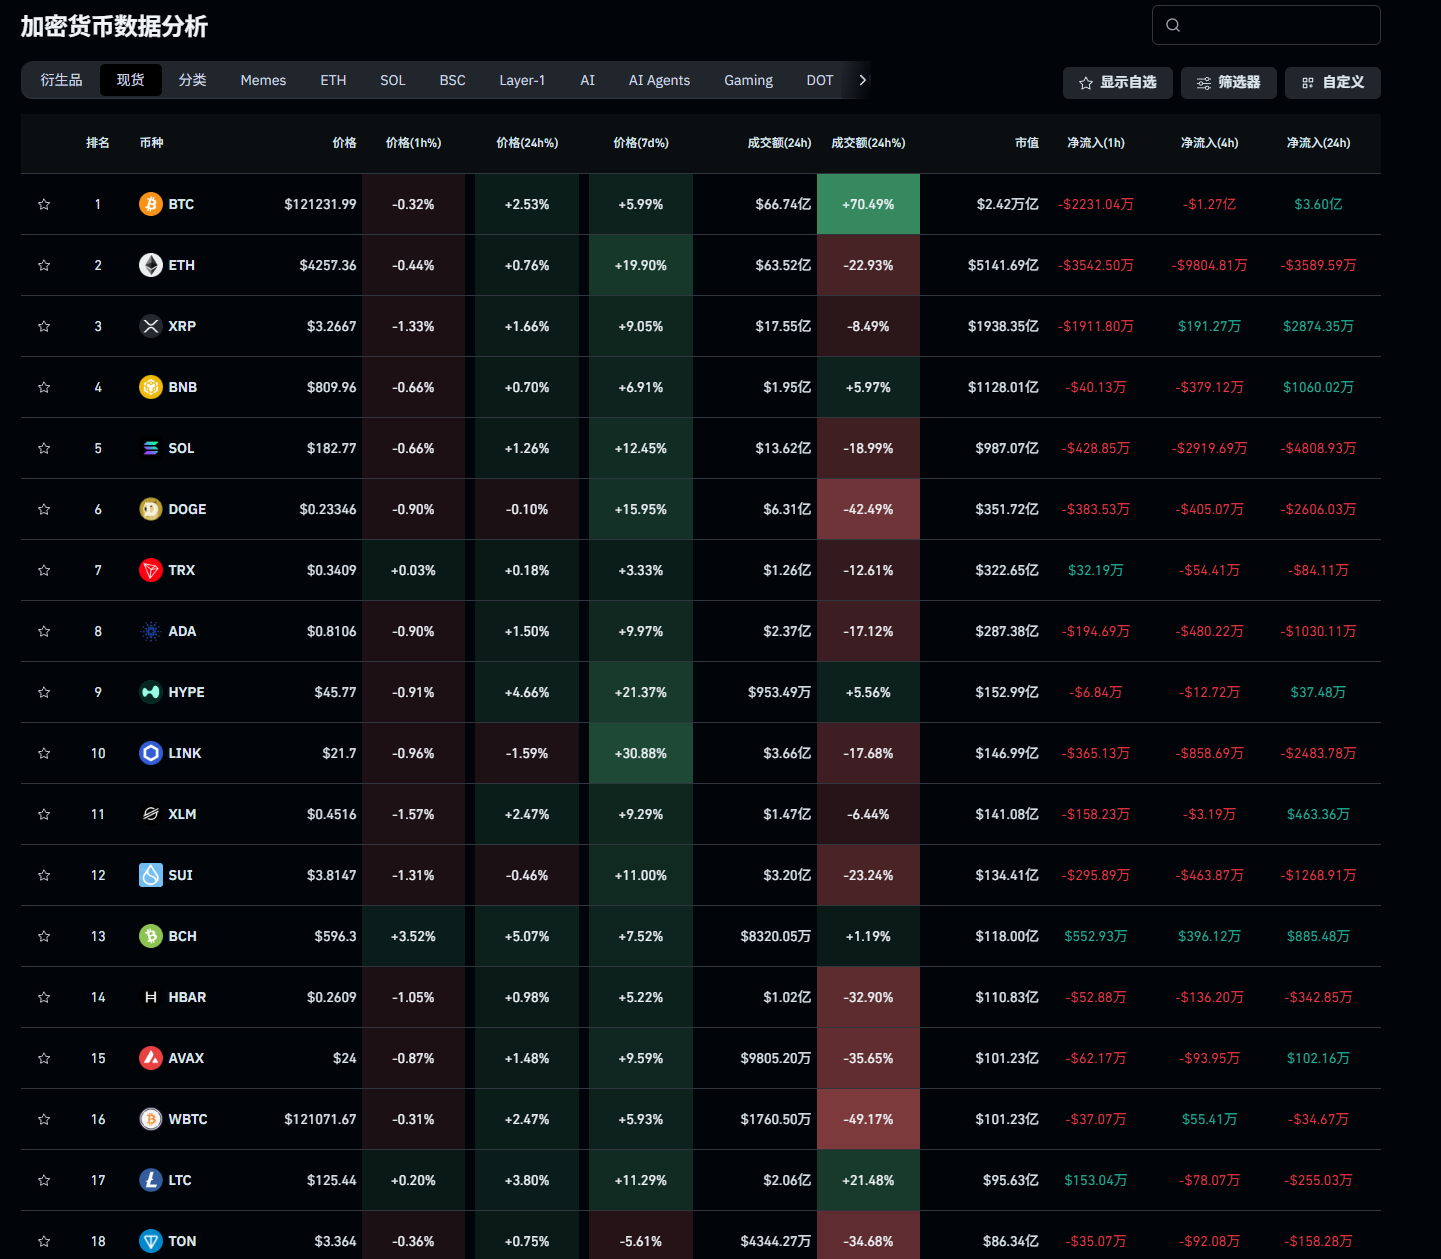Click LINK's +30.88% 7d price cell

tap(641, 753)
